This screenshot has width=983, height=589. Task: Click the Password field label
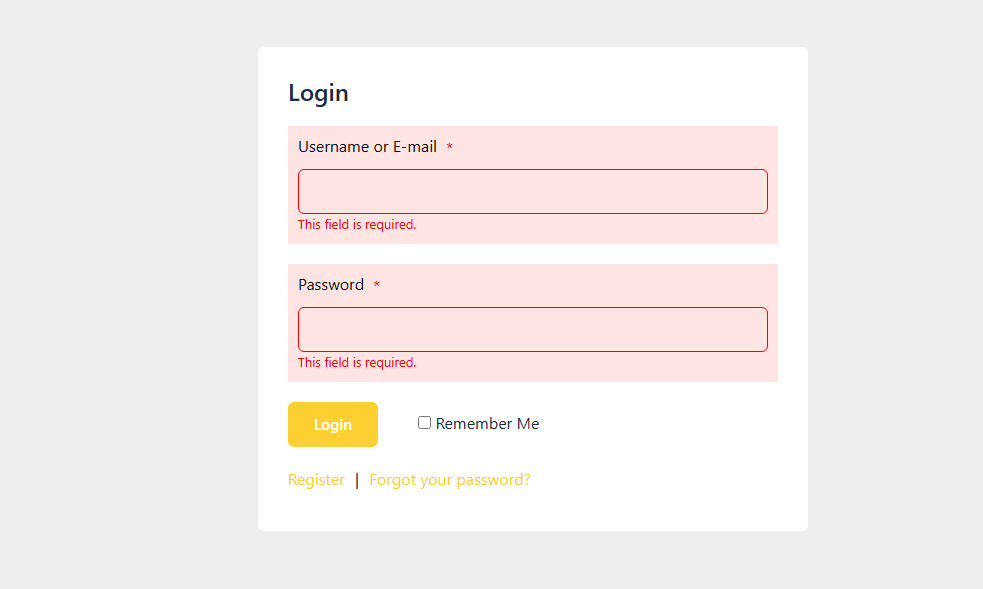tap(331, 285)
